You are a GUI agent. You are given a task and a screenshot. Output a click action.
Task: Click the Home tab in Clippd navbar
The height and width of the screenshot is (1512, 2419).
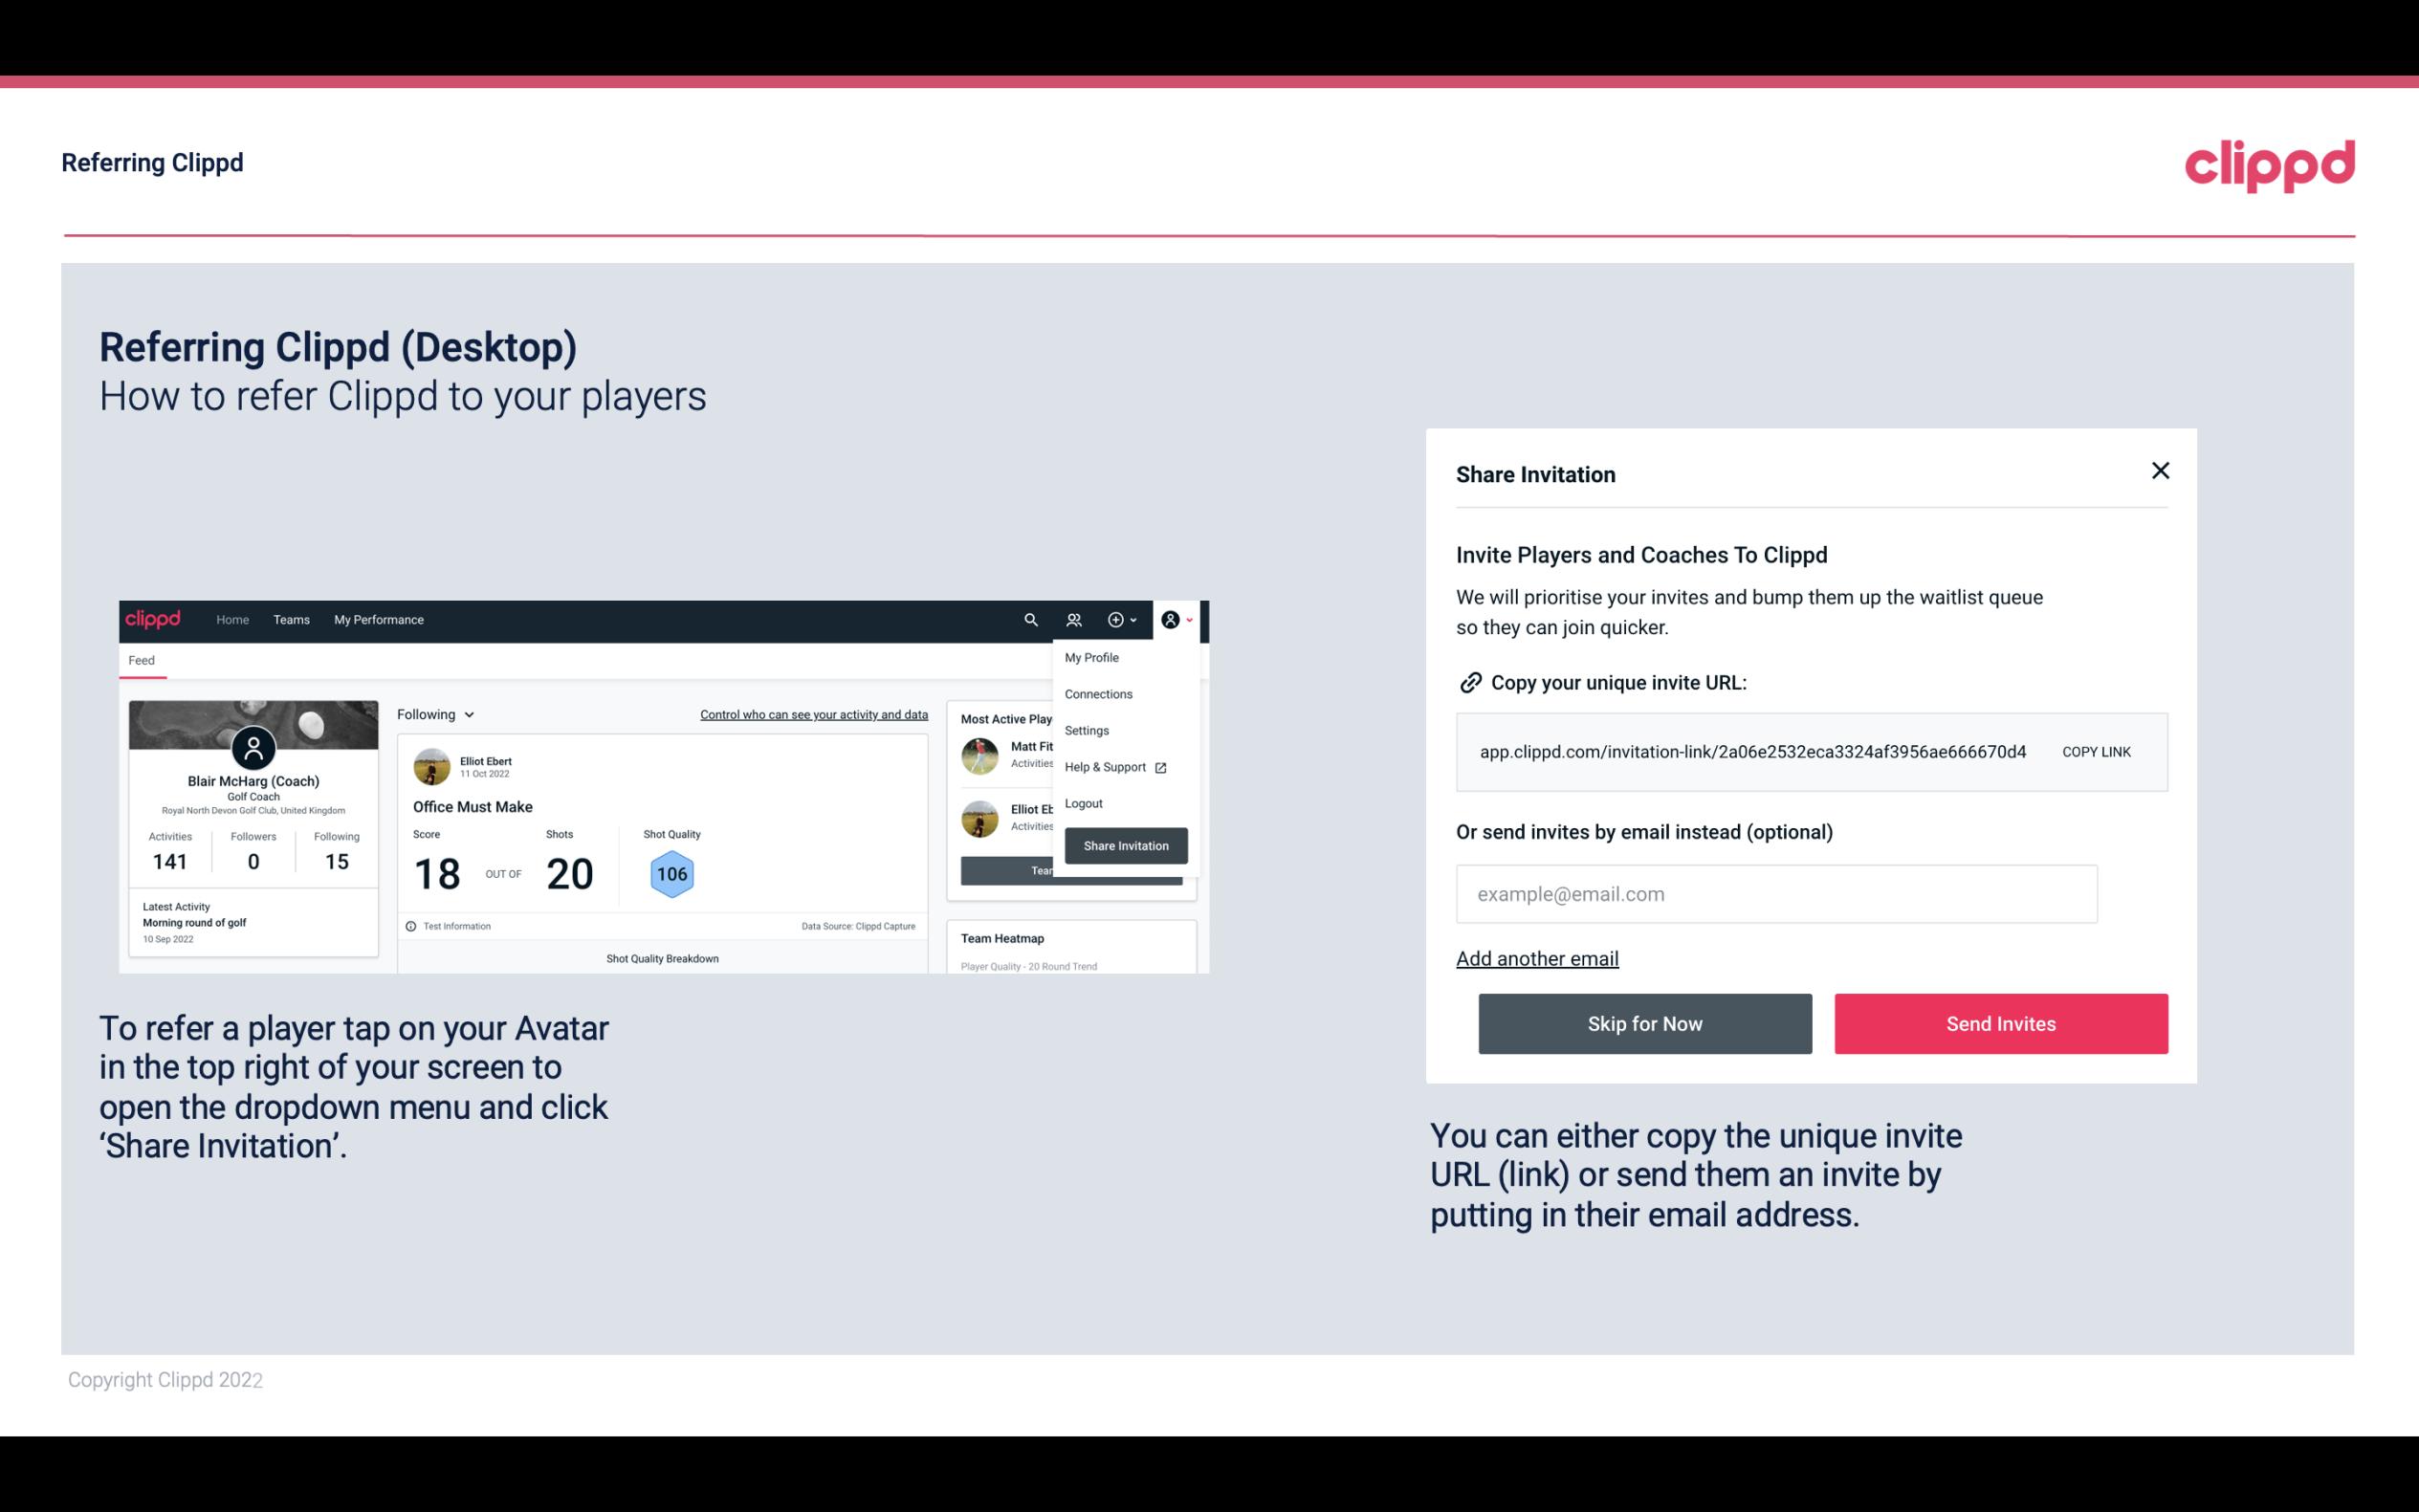point(230,620)
